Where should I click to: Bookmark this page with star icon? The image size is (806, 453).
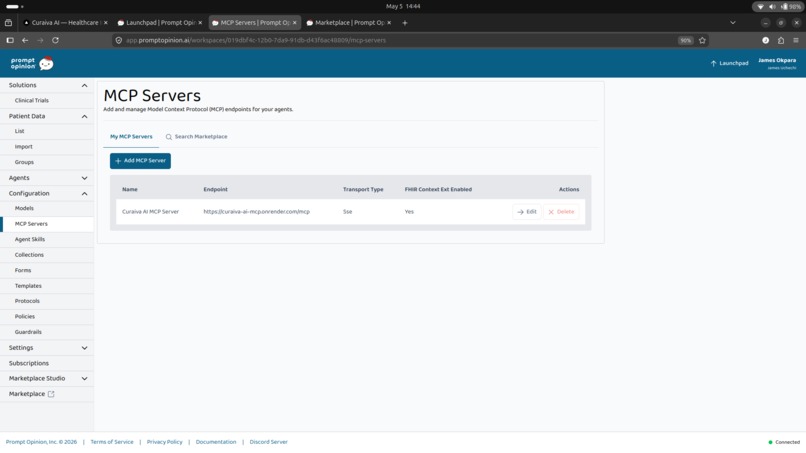click(x=702, y=40)
